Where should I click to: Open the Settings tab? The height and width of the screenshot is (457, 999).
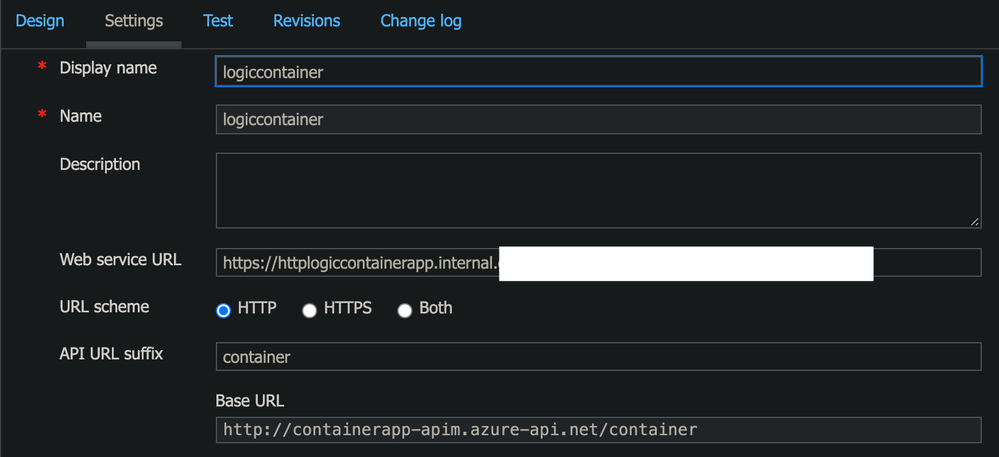pos(134,20)
